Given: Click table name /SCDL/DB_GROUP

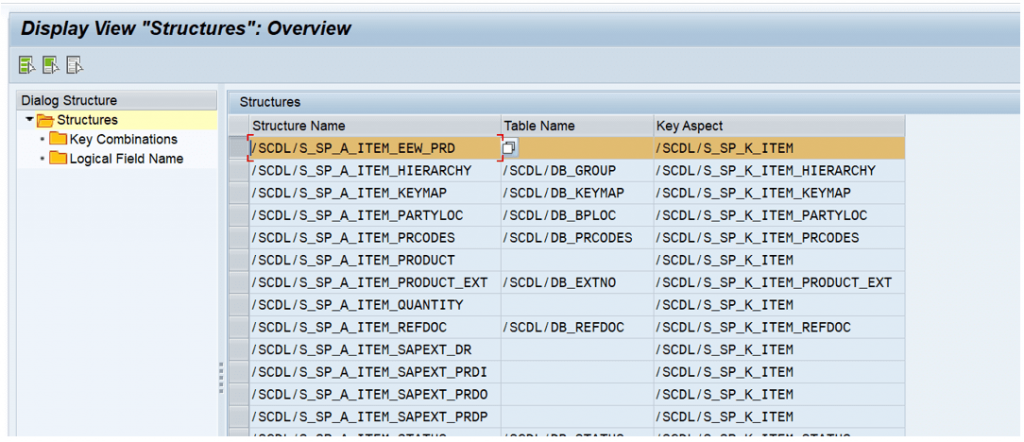Looking at the screenshot, I should pyautogui.click(x=560, y=171).
